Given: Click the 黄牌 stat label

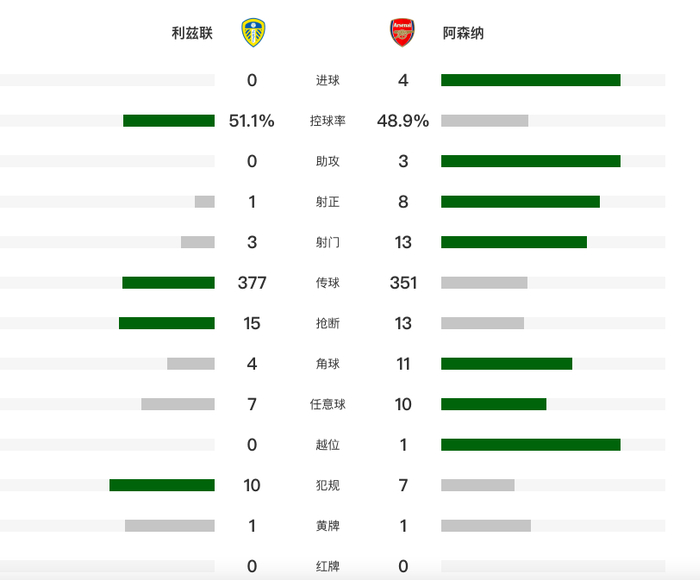Looking at the screenshot, I should [x=327, y=526].
